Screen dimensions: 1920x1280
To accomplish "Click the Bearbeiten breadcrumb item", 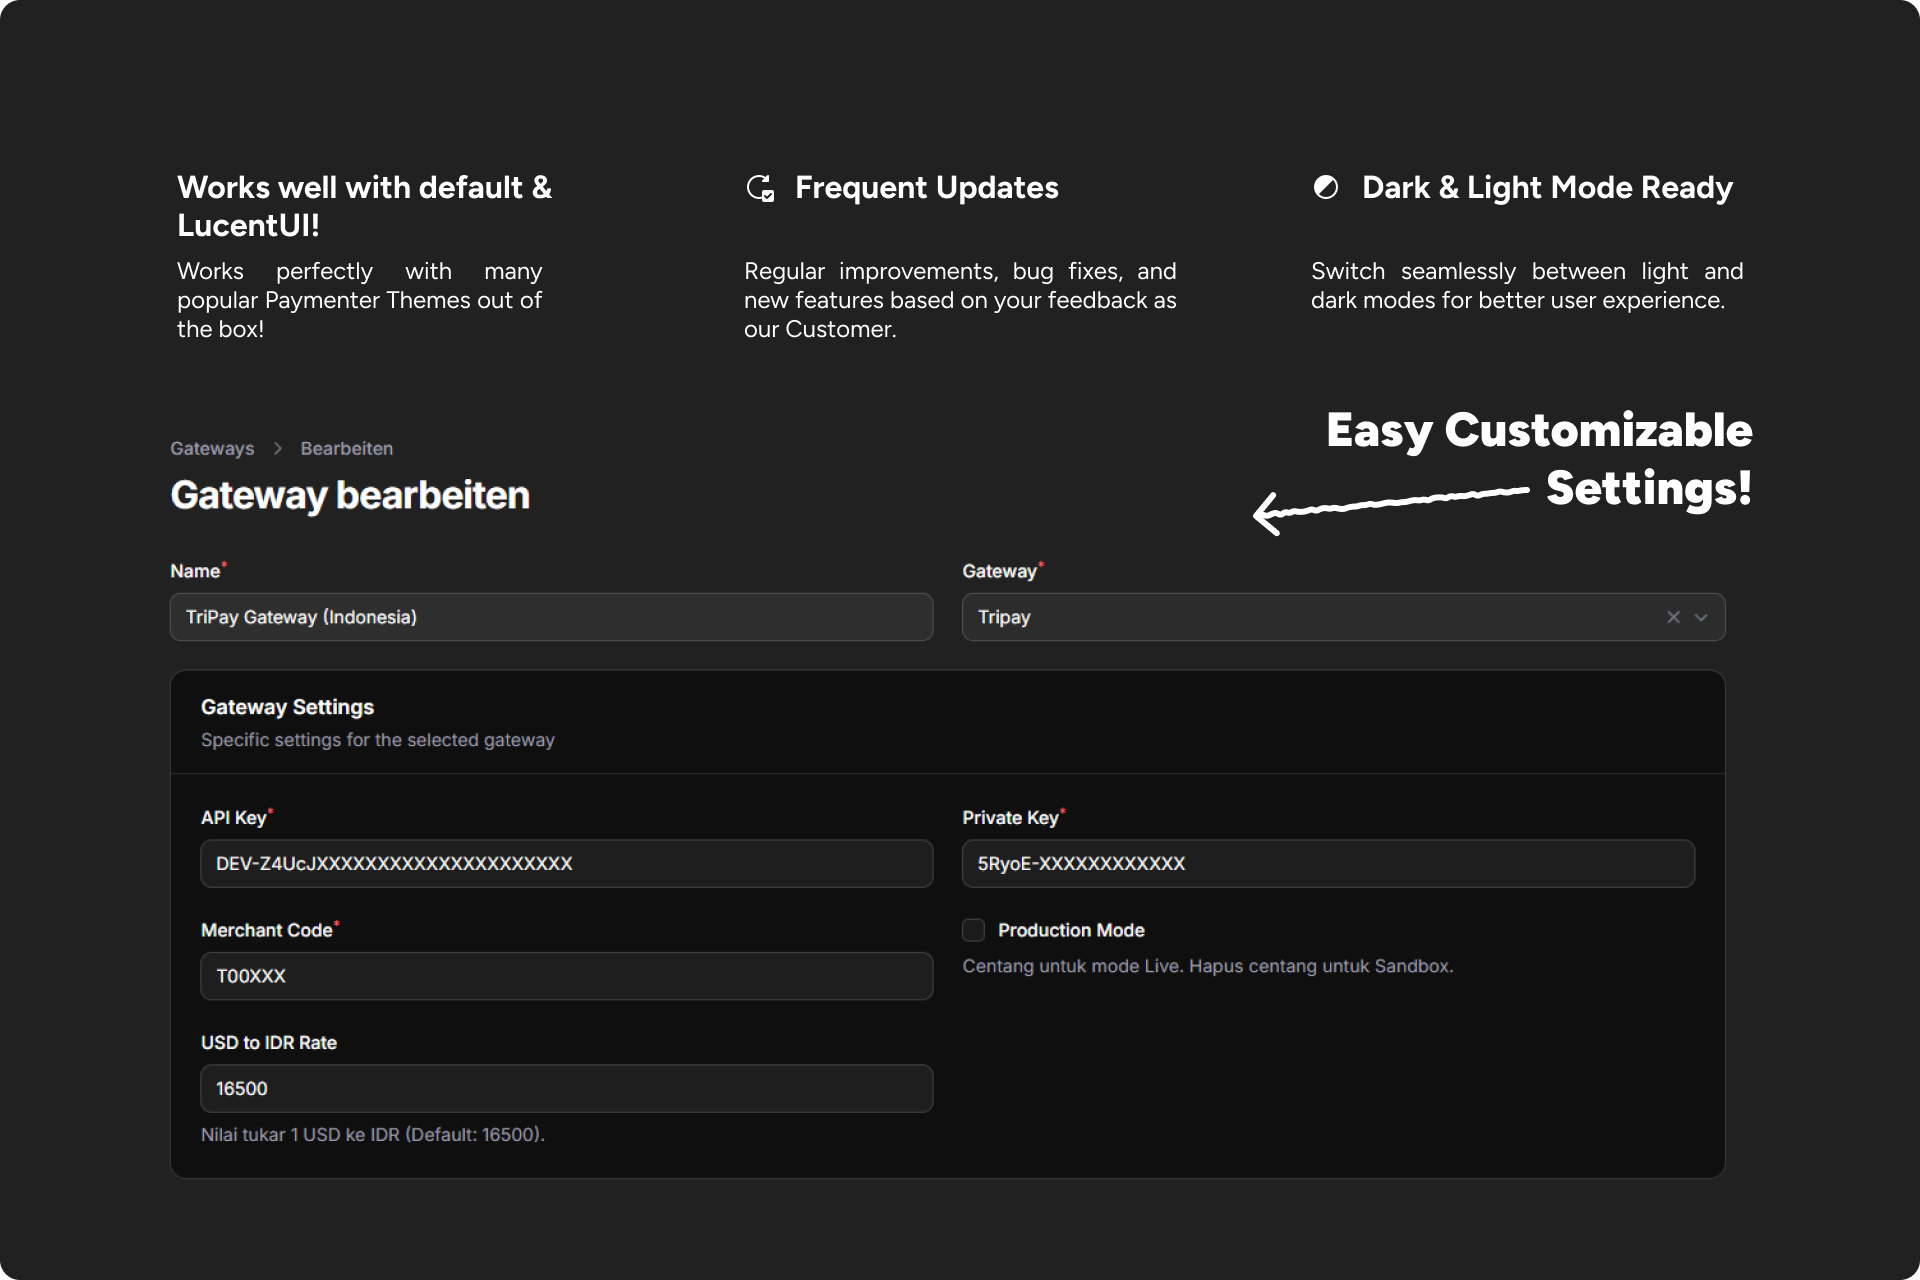I will (x=346, y=449).
